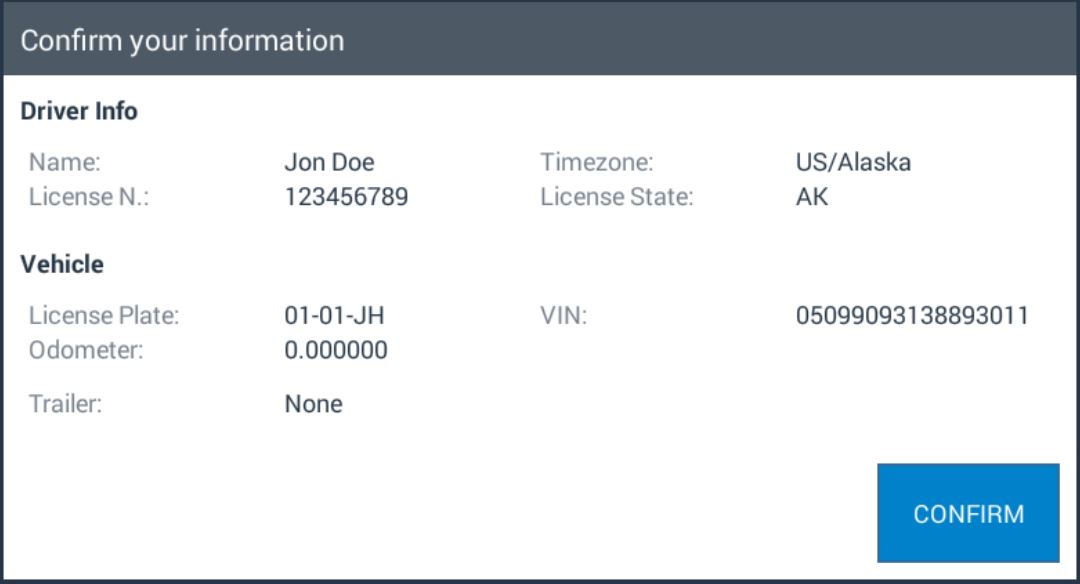Select the driver name Jon Doe
The height and width of the screenshot is (584, 1080).
[x=329, y=162]
